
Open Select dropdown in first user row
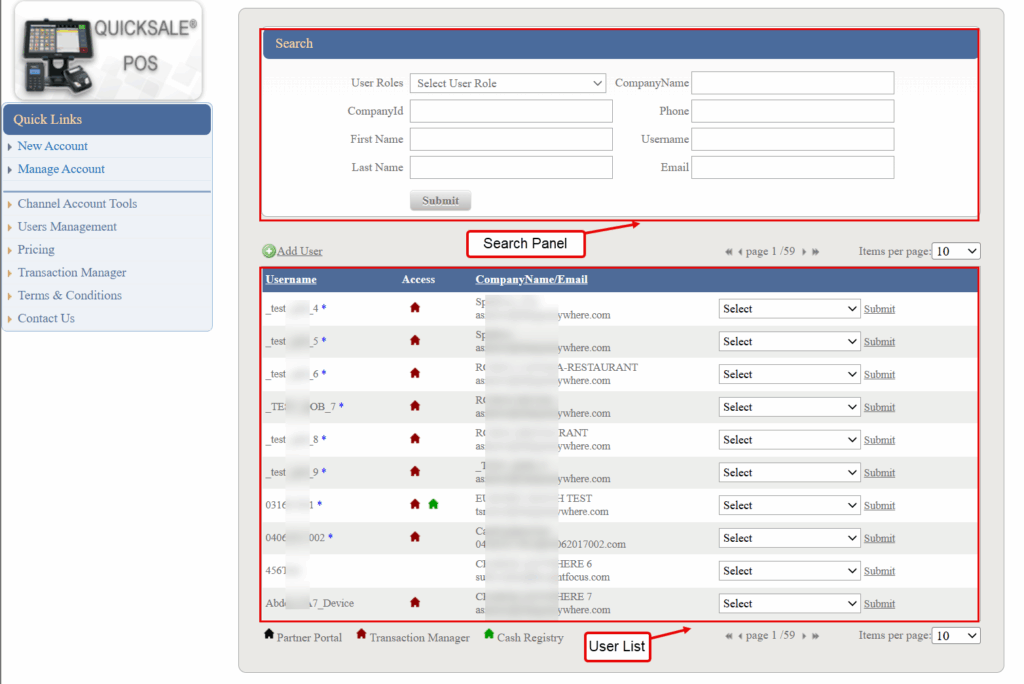click(x=788, y=309)
